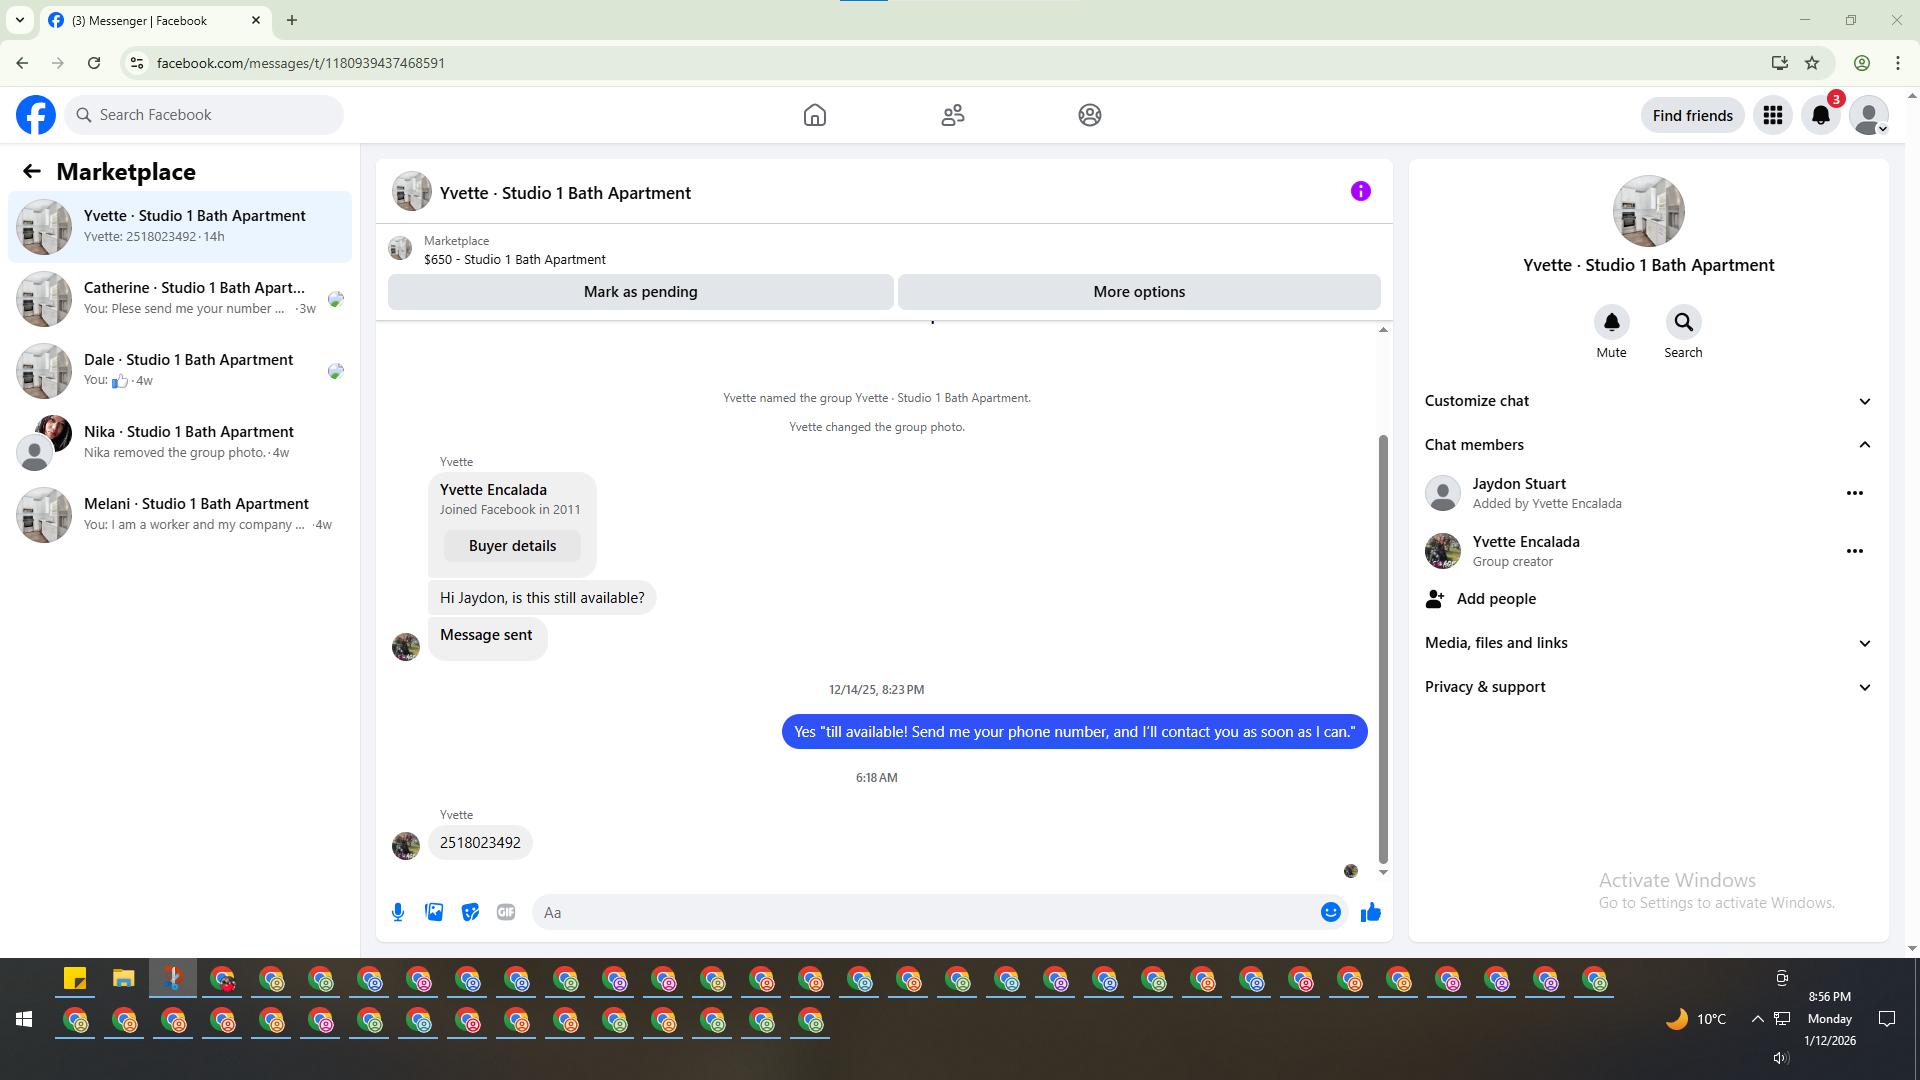Open Facebook notifications bell

[x=1820, y=115]
